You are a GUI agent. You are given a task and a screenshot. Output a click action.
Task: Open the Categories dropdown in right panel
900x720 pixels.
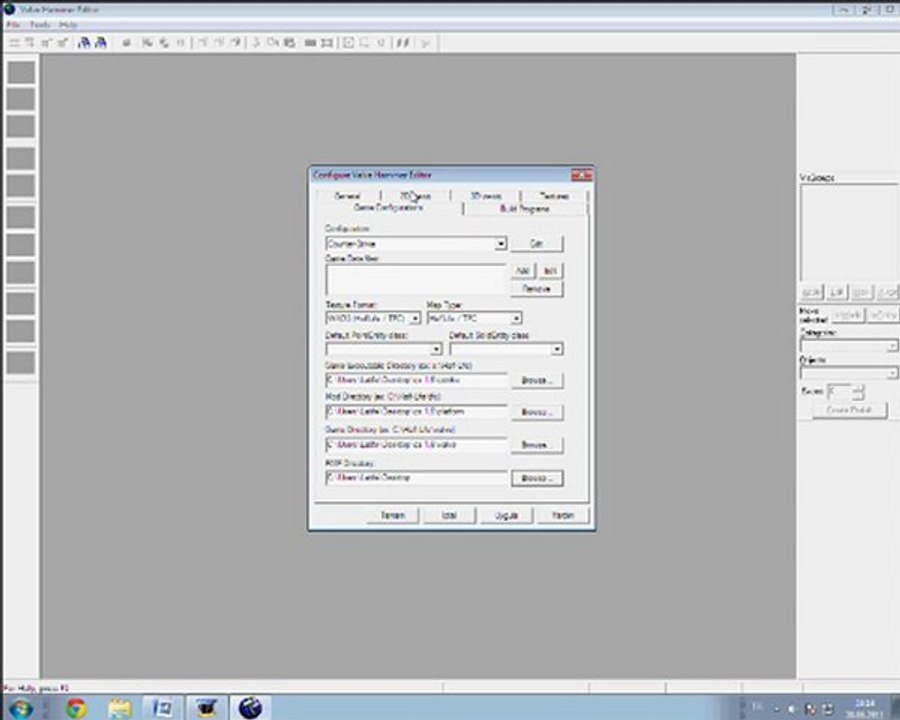[848, 346]
